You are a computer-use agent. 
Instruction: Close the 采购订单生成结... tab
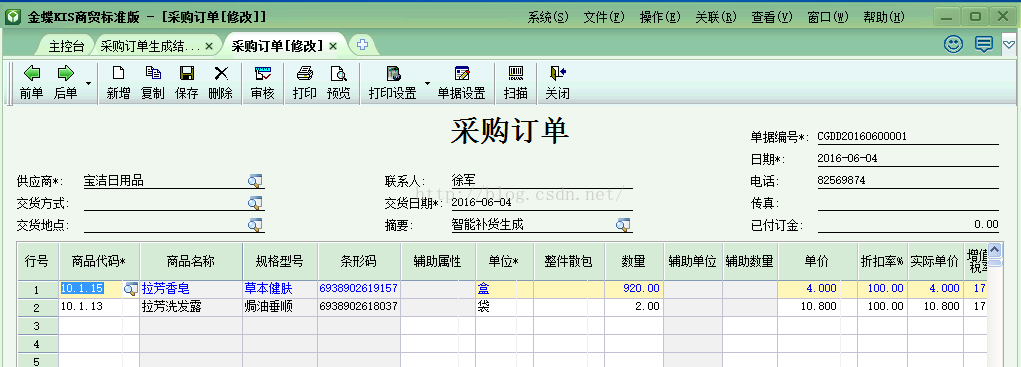coord(209,46)
